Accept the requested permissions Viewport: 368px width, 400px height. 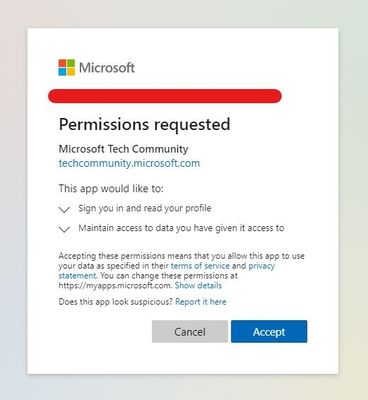click(269, 332)
